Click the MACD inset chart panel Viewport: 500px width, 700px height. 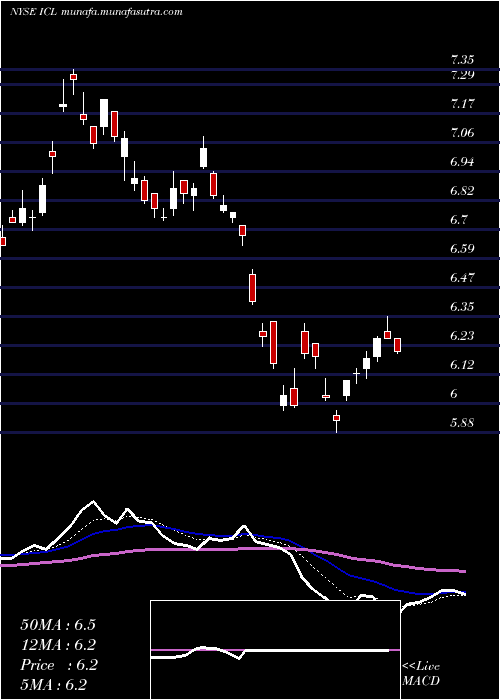pyautogui.click(x=275, y=650)
